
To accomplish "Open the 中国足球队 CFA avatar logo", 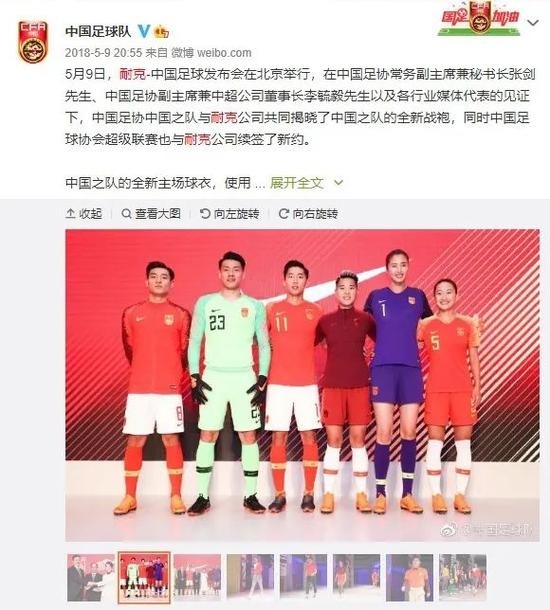I will pyautogui.click(x=33, y=42).
